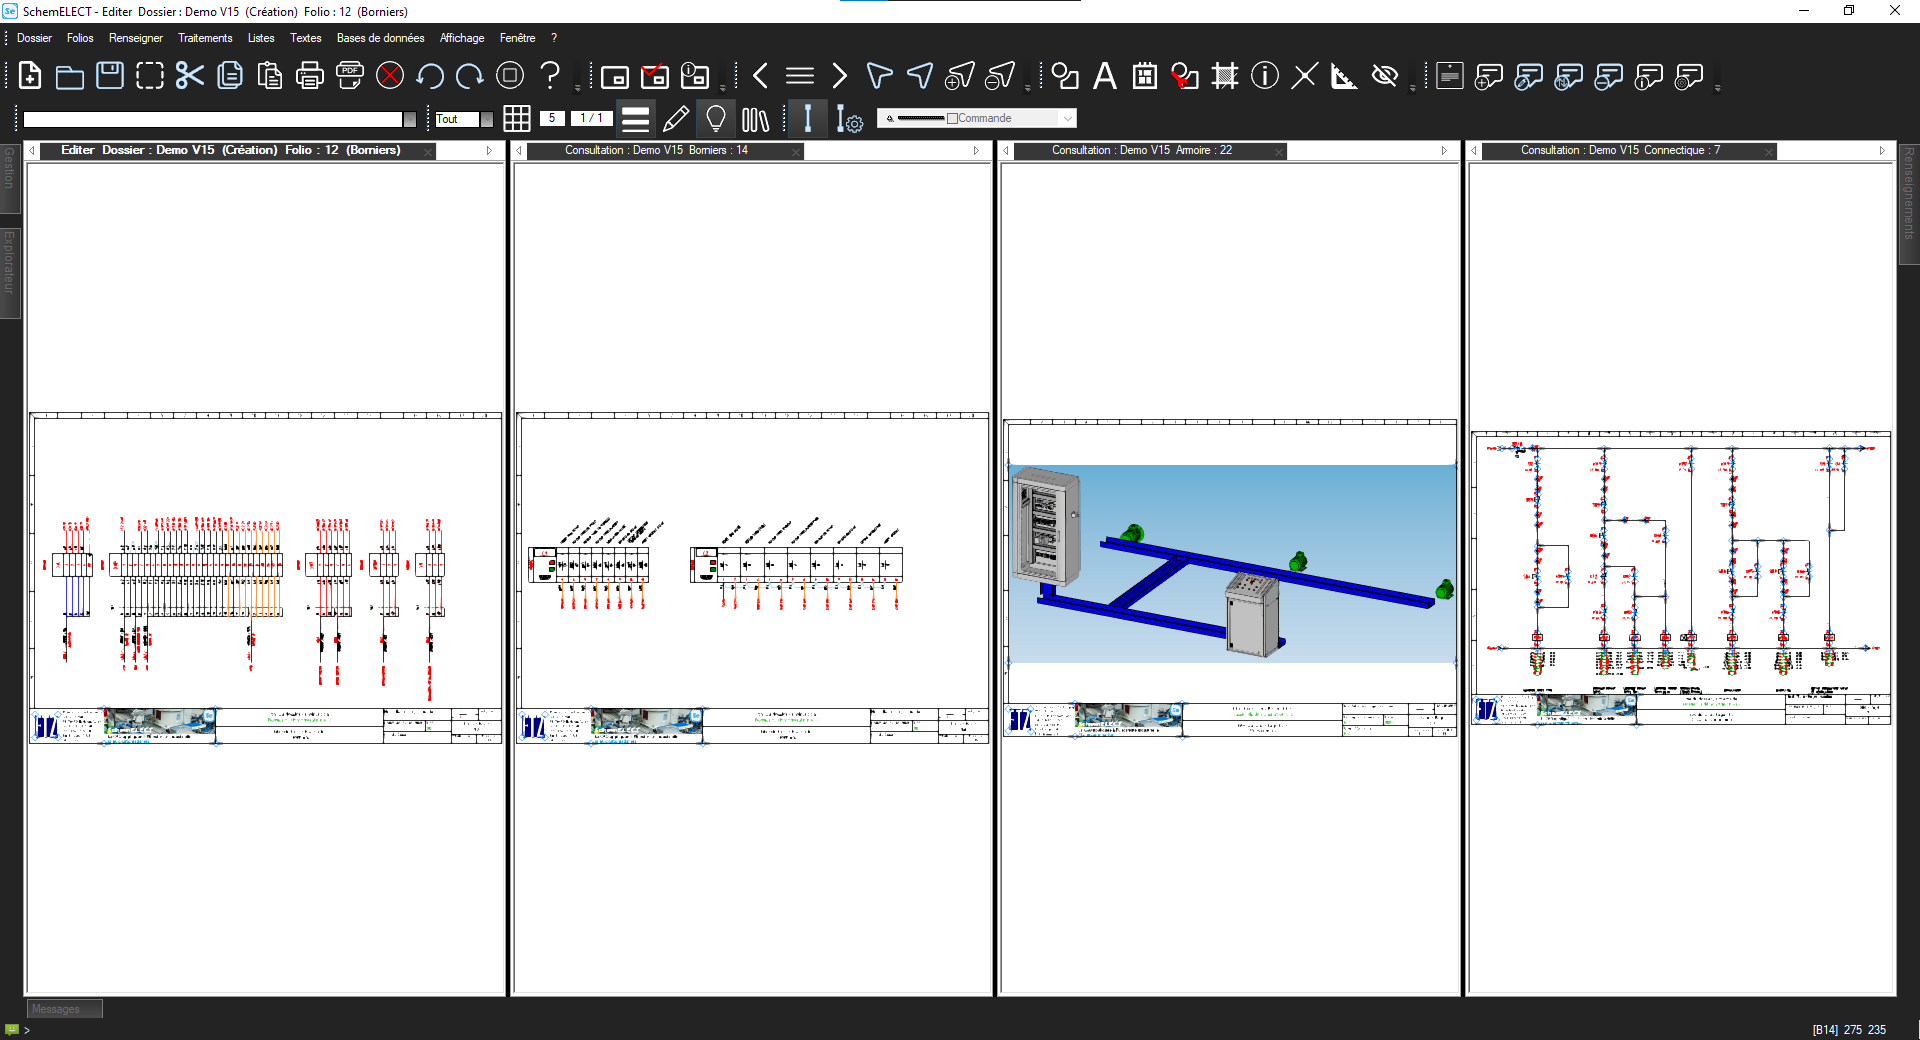Open the Renseigner menu
Screen dimensions: 1920x1040
[x=136, y=38]
